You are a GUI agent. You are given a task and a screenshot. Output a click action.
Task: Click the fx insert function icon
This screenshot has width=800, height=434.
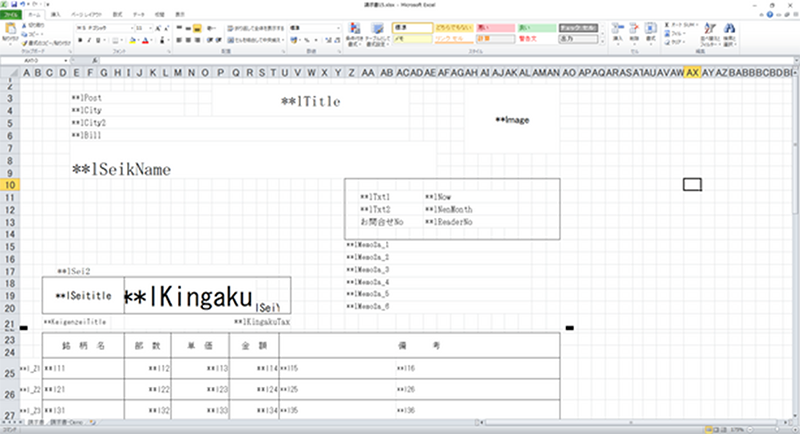click(94, 60)
